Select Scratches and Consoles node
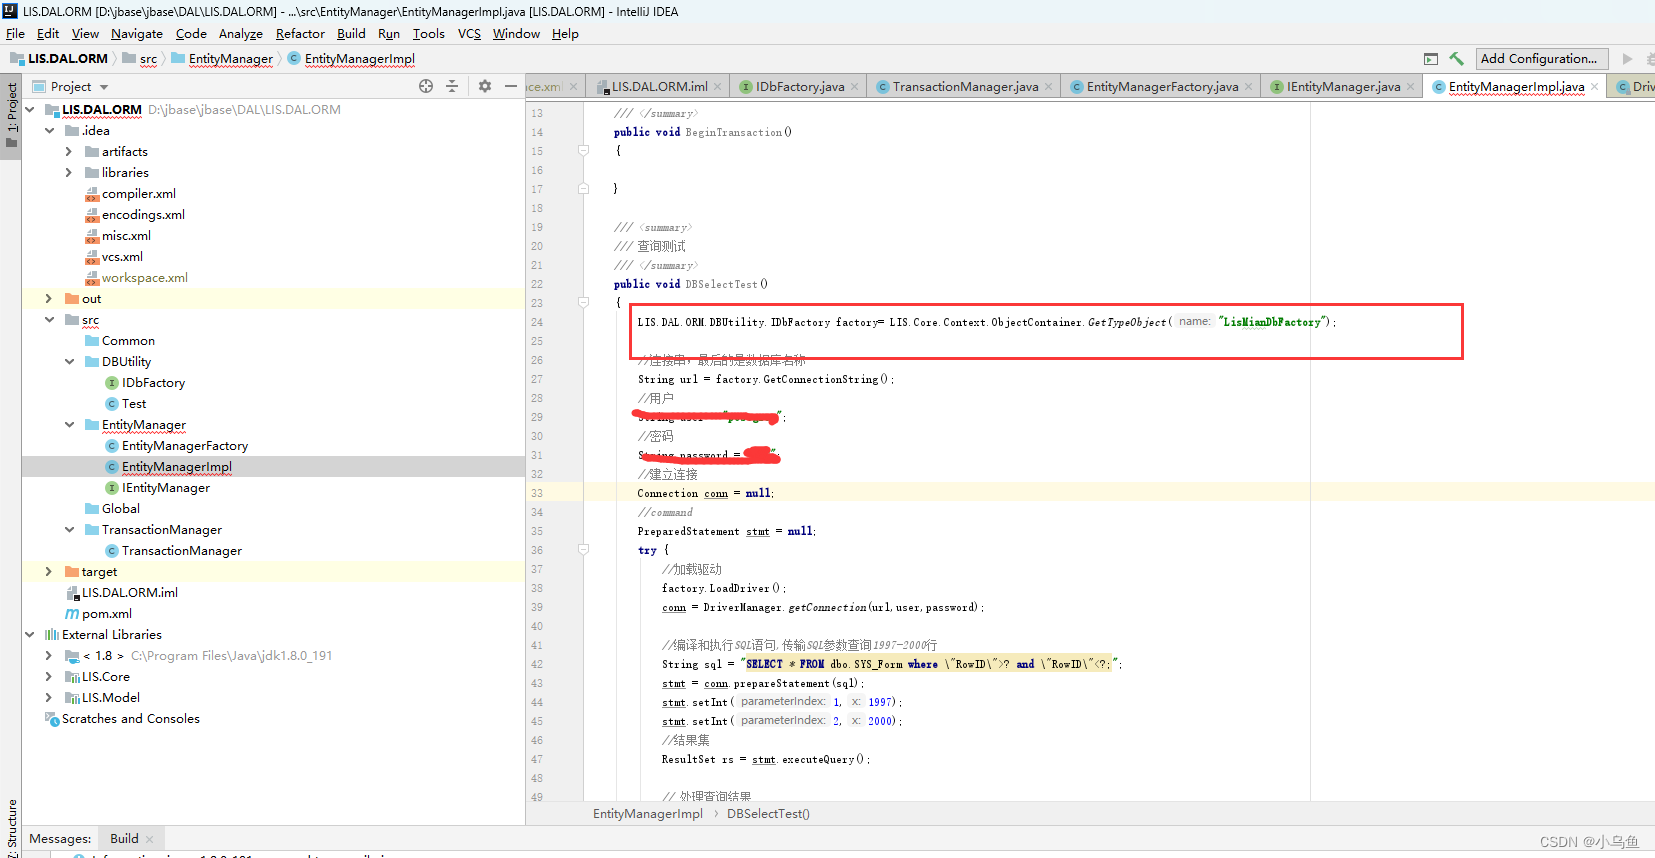 pos(131,719)
